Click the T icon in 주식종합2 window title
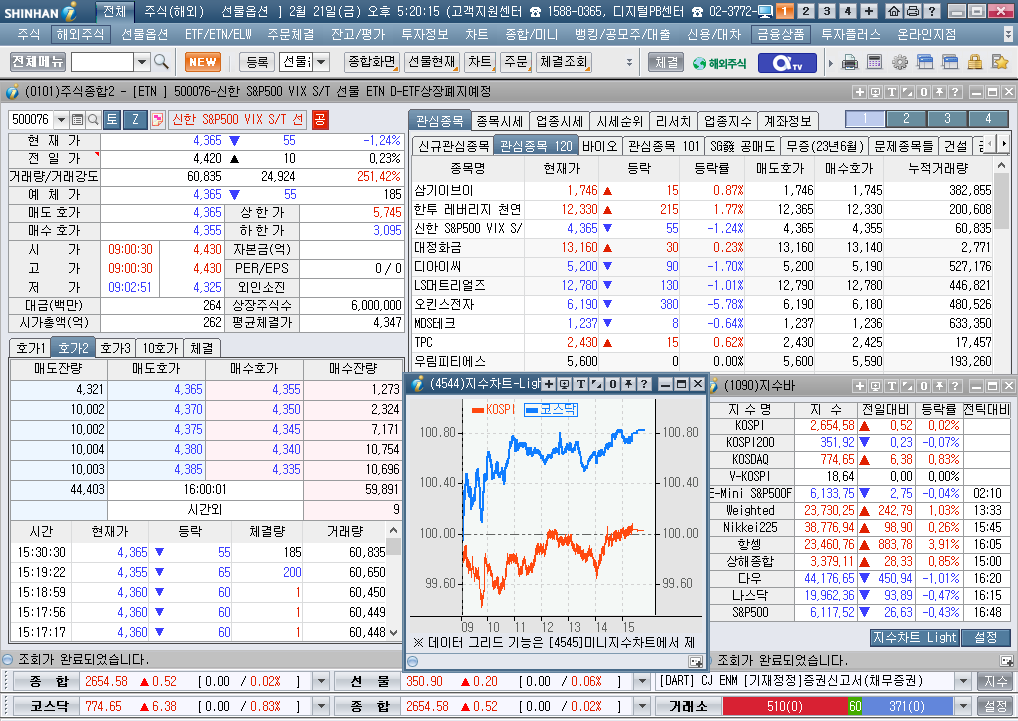This screenshot has width=1018, height=721. point(892,92)
